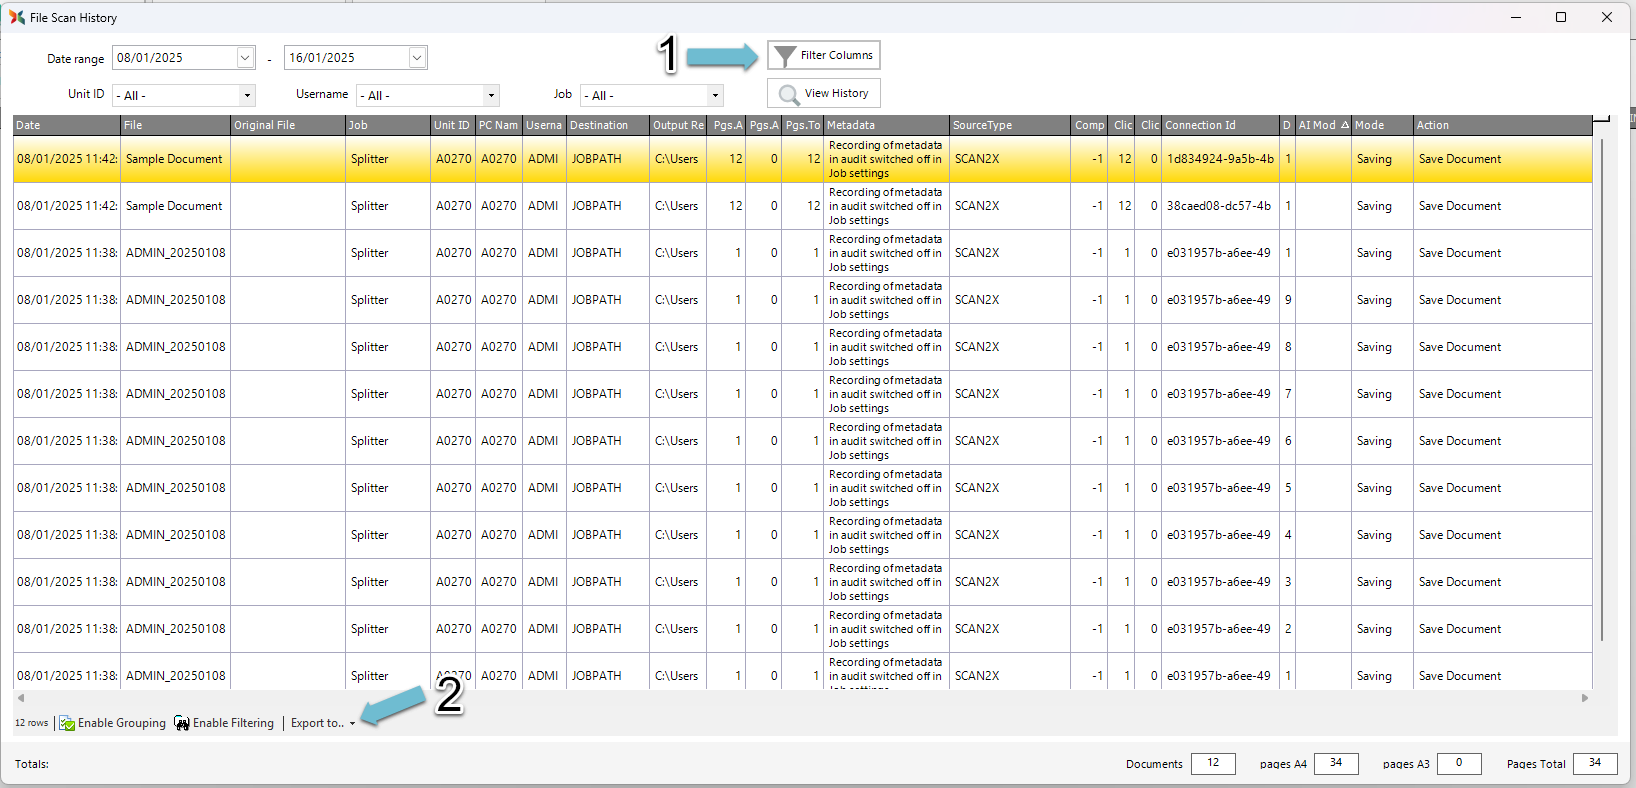Click the Enable Grouping icon

[x=67, y=723]
